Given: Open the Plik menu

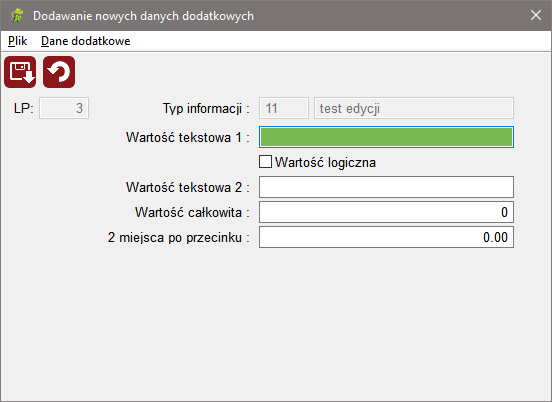Looking at the screenshot, I should pos(17,41).
